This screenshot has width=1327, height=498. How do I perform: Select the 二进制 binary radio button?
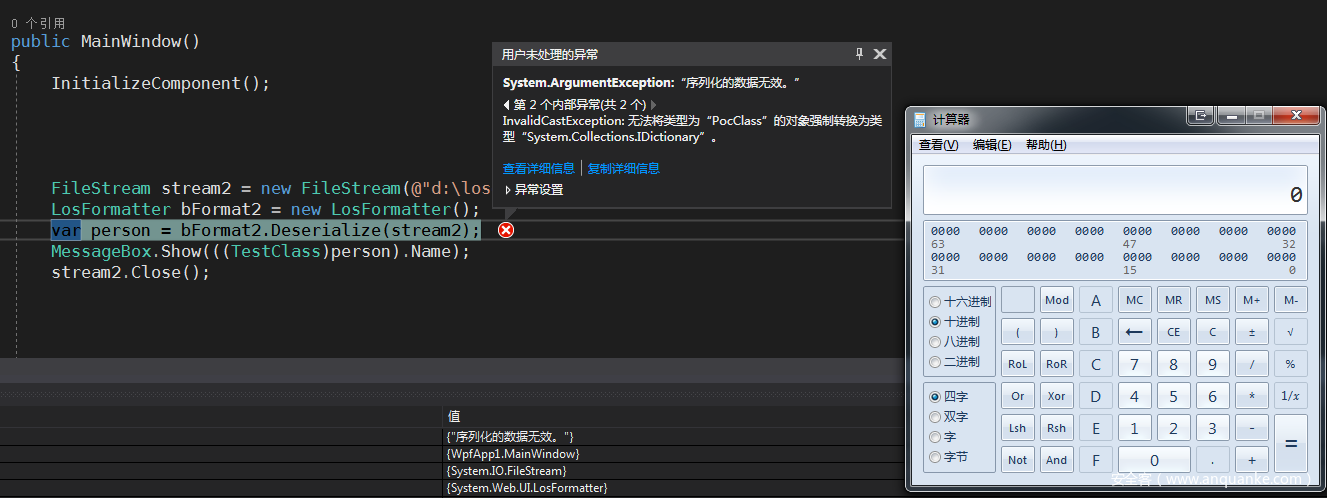coord(935,362)
